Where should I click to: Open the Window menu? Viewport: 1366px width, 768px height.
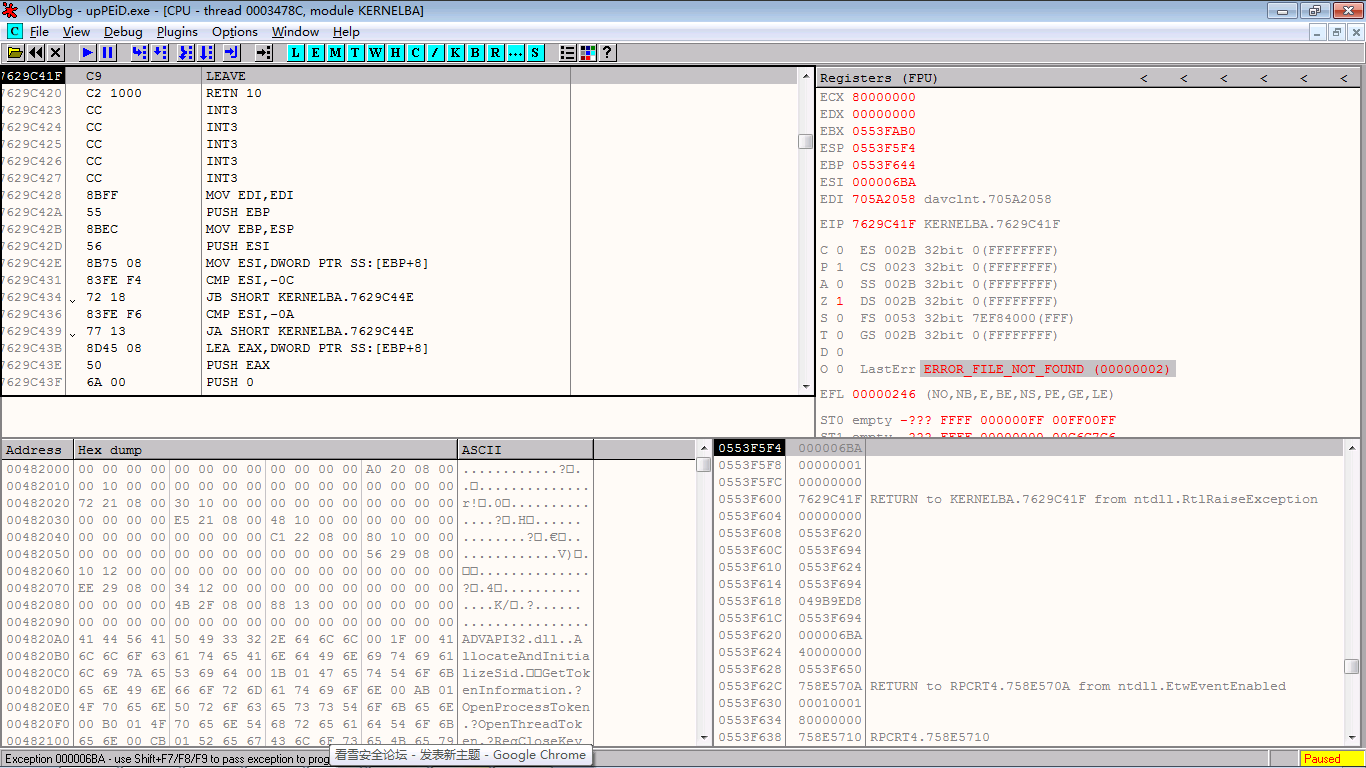(x=296, y=32)
